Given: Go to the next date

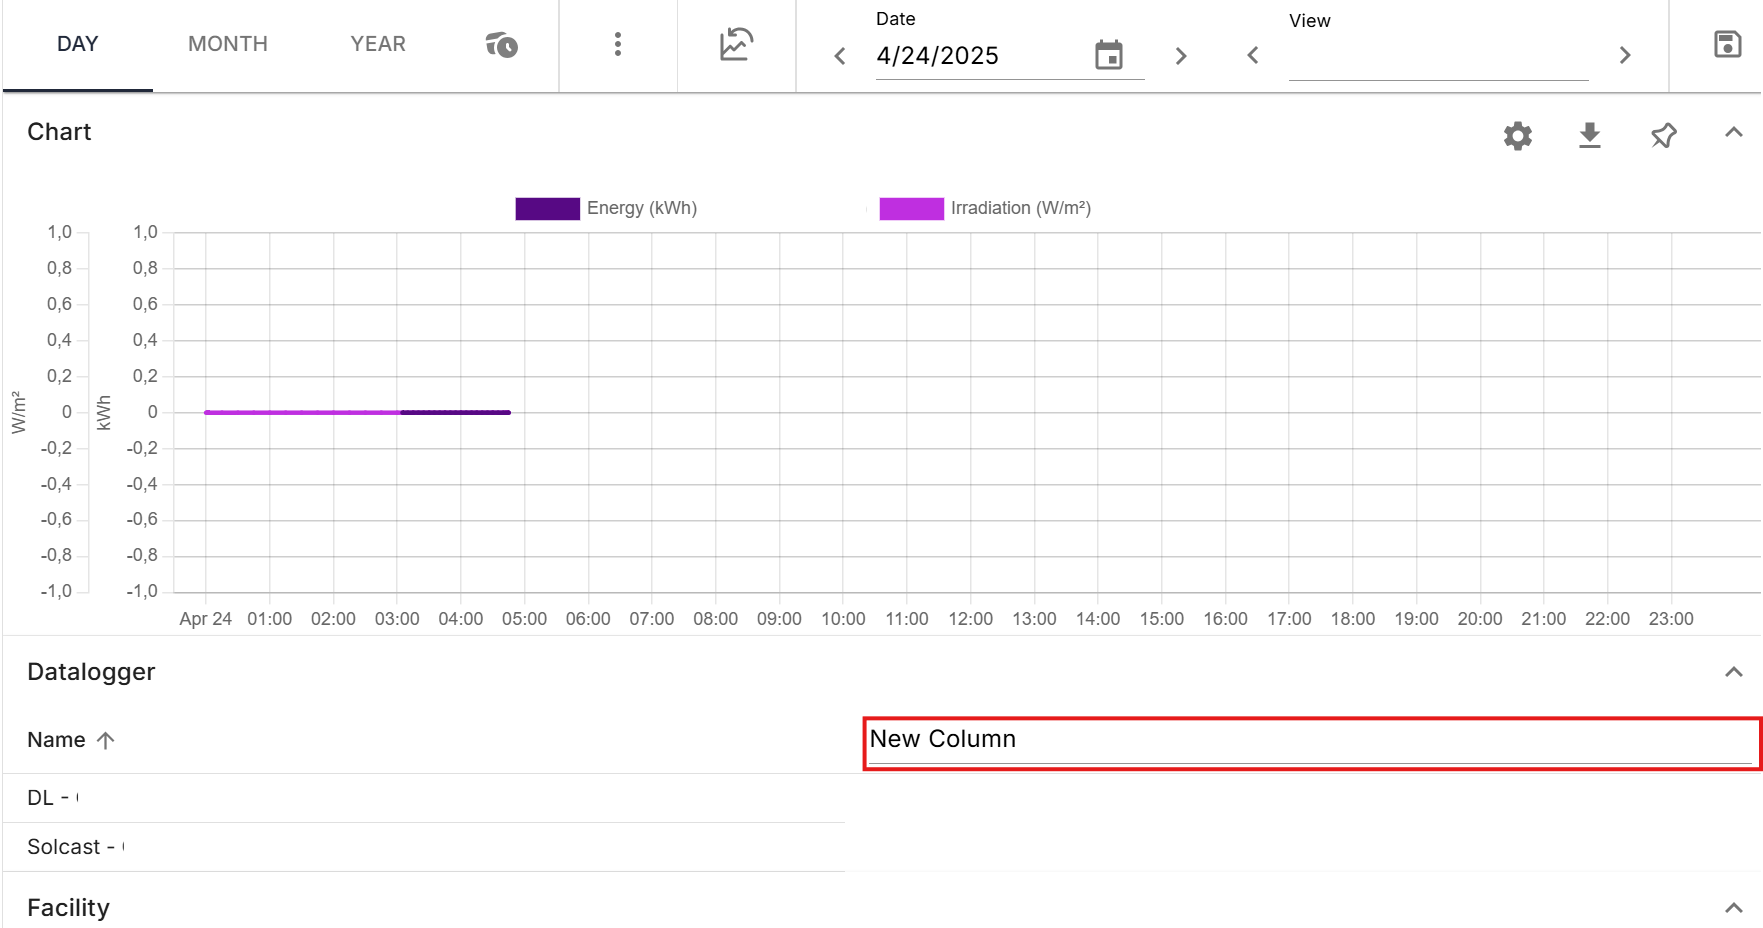Looking at the screenshot, I should tap(1181, 56).
